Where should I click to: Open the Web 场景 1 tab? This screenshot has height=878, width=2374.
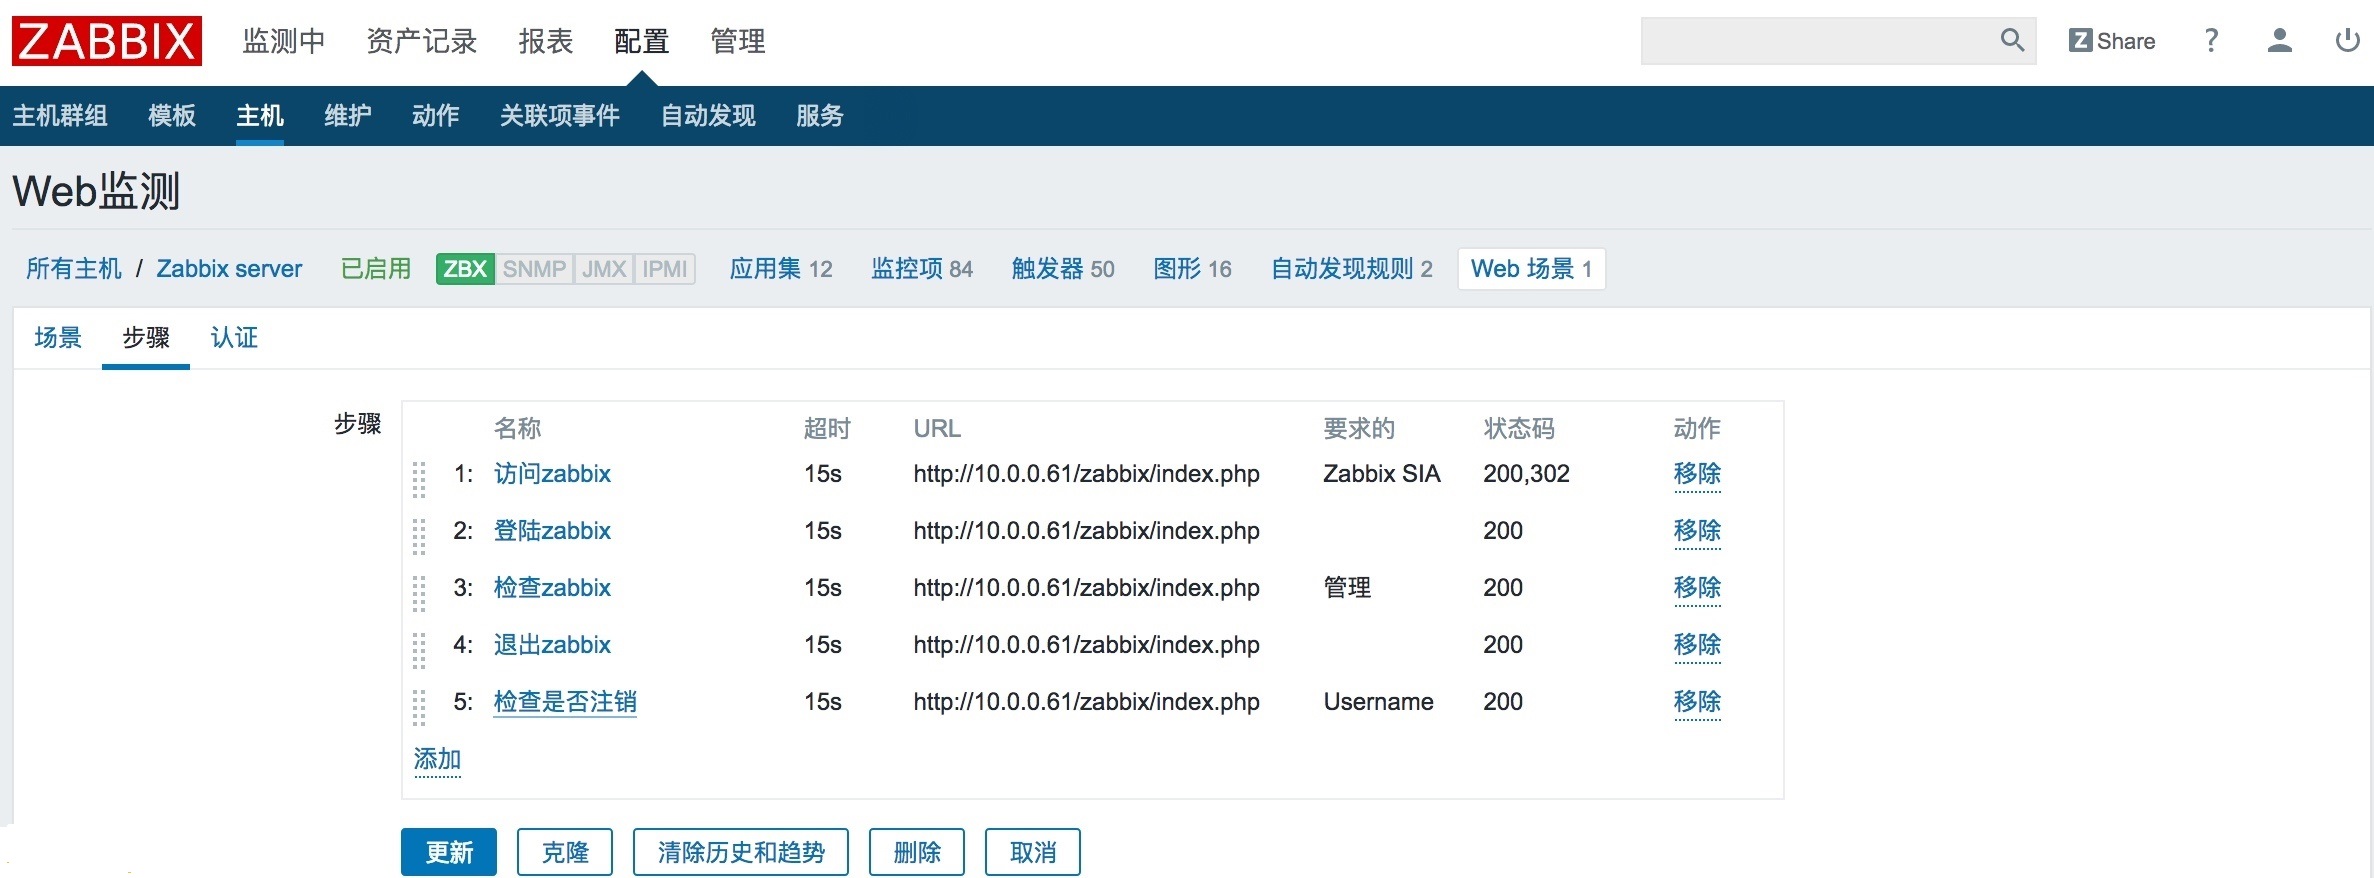click(1532, 269)
